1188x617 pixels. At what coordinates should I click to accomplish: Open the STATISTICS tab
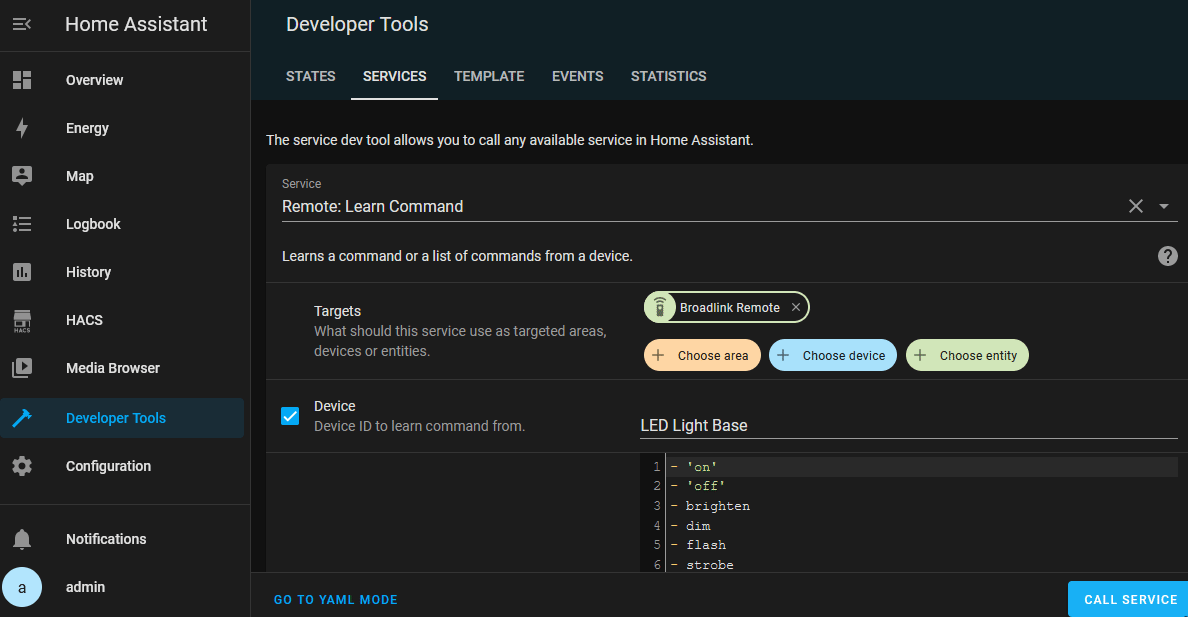[x=668, y=76]
